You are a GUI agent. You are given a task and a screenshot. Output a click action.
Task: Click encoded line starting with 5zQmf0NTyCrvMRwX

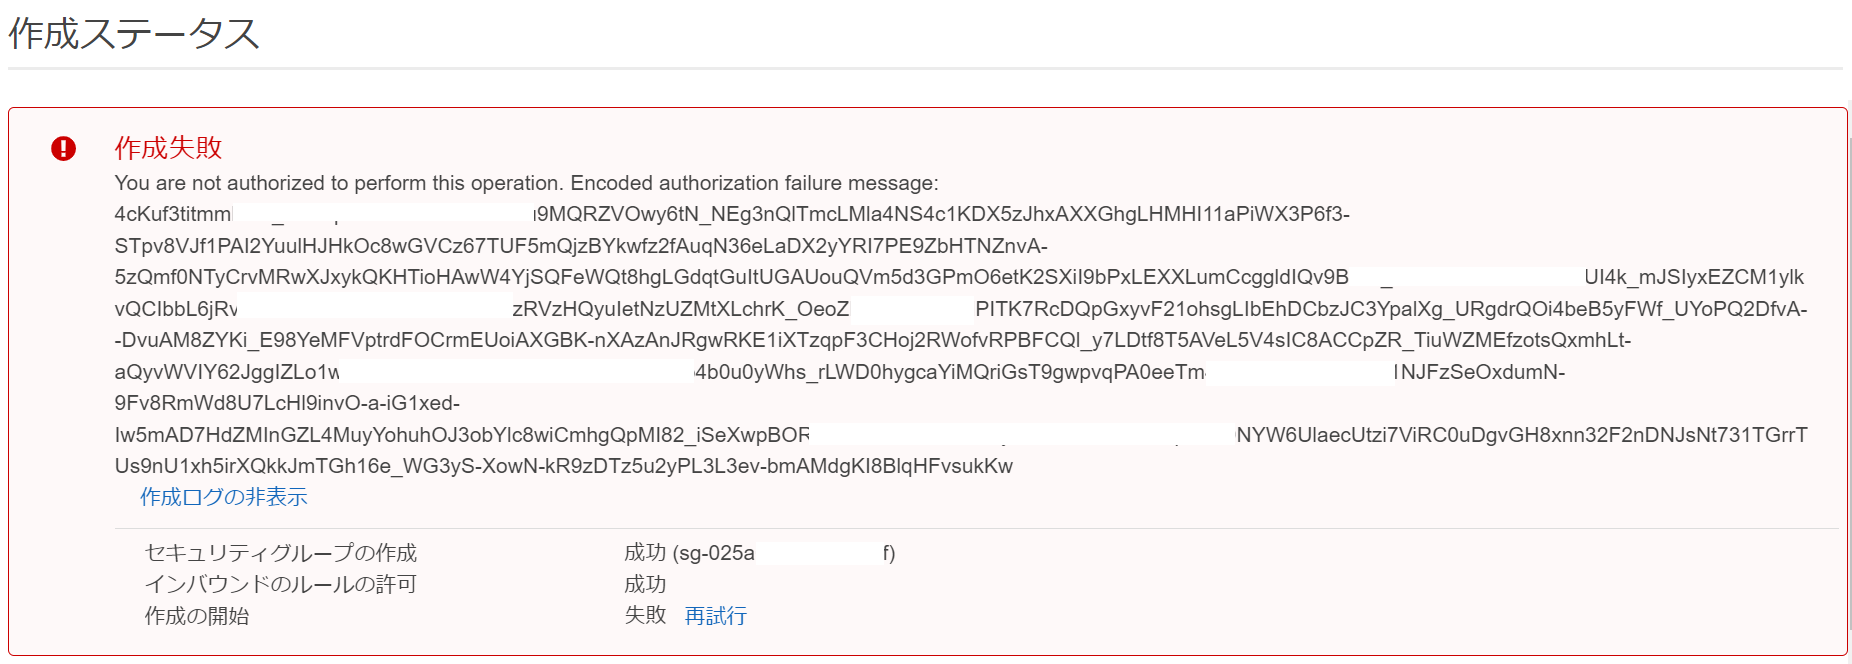click(959, 277)
